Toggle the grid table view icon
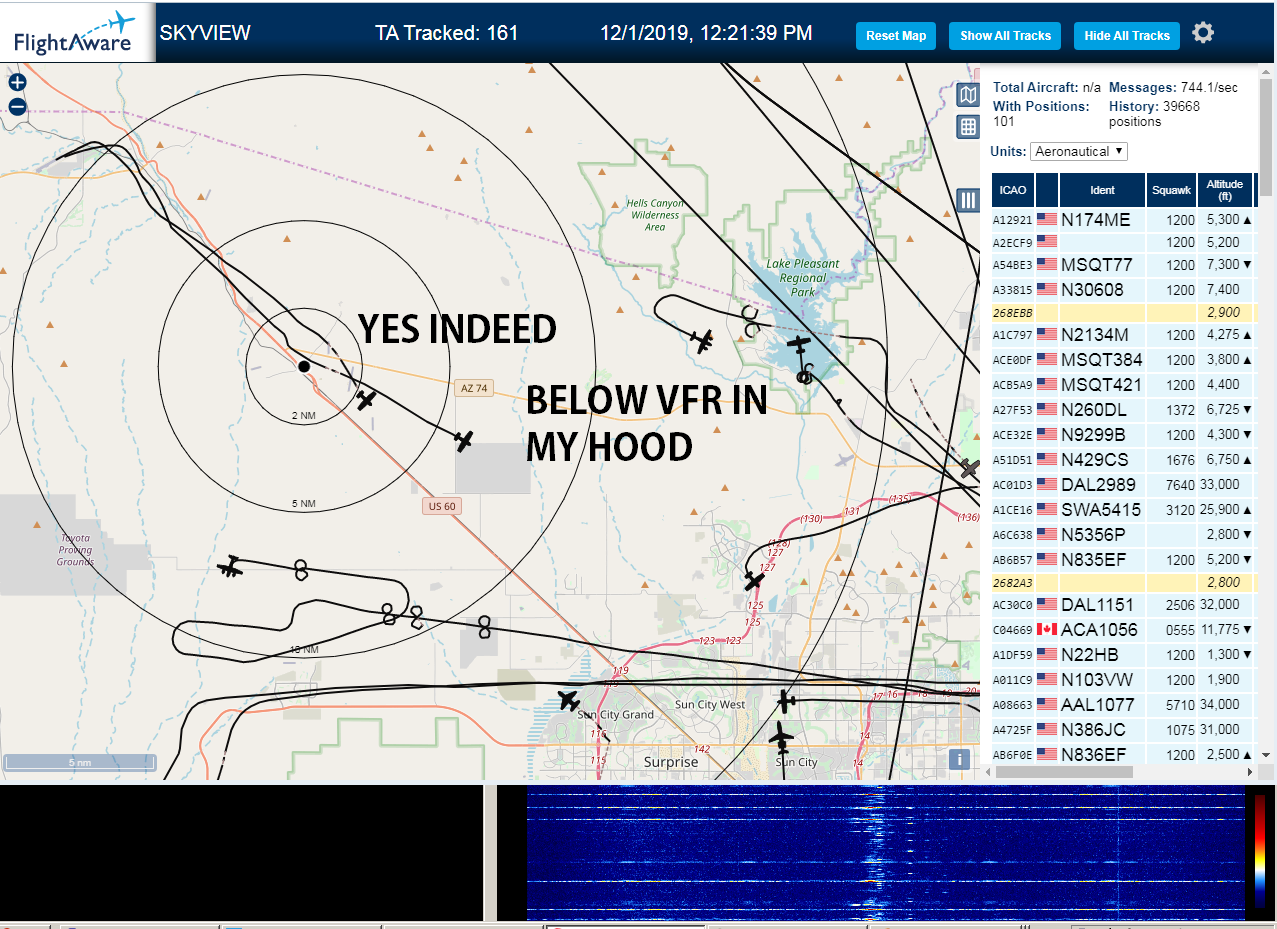This screenshot has width=1277, height=929. point(968,126)
